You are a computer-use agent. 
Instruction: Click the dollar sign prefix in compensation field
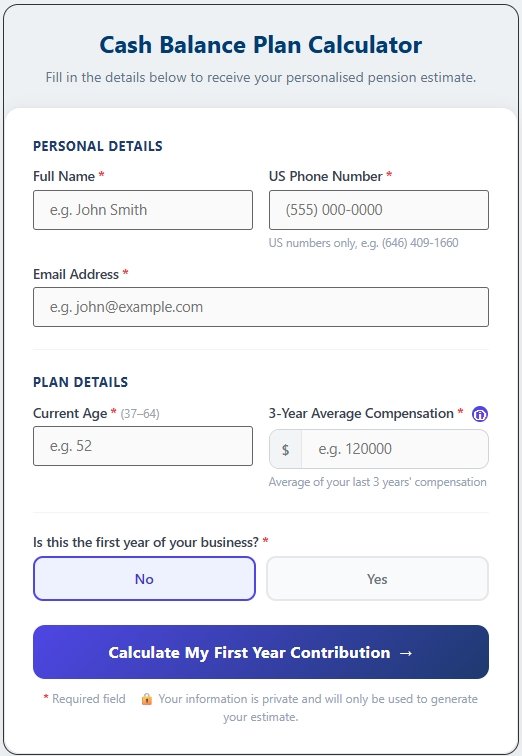(x=285, y=449)
